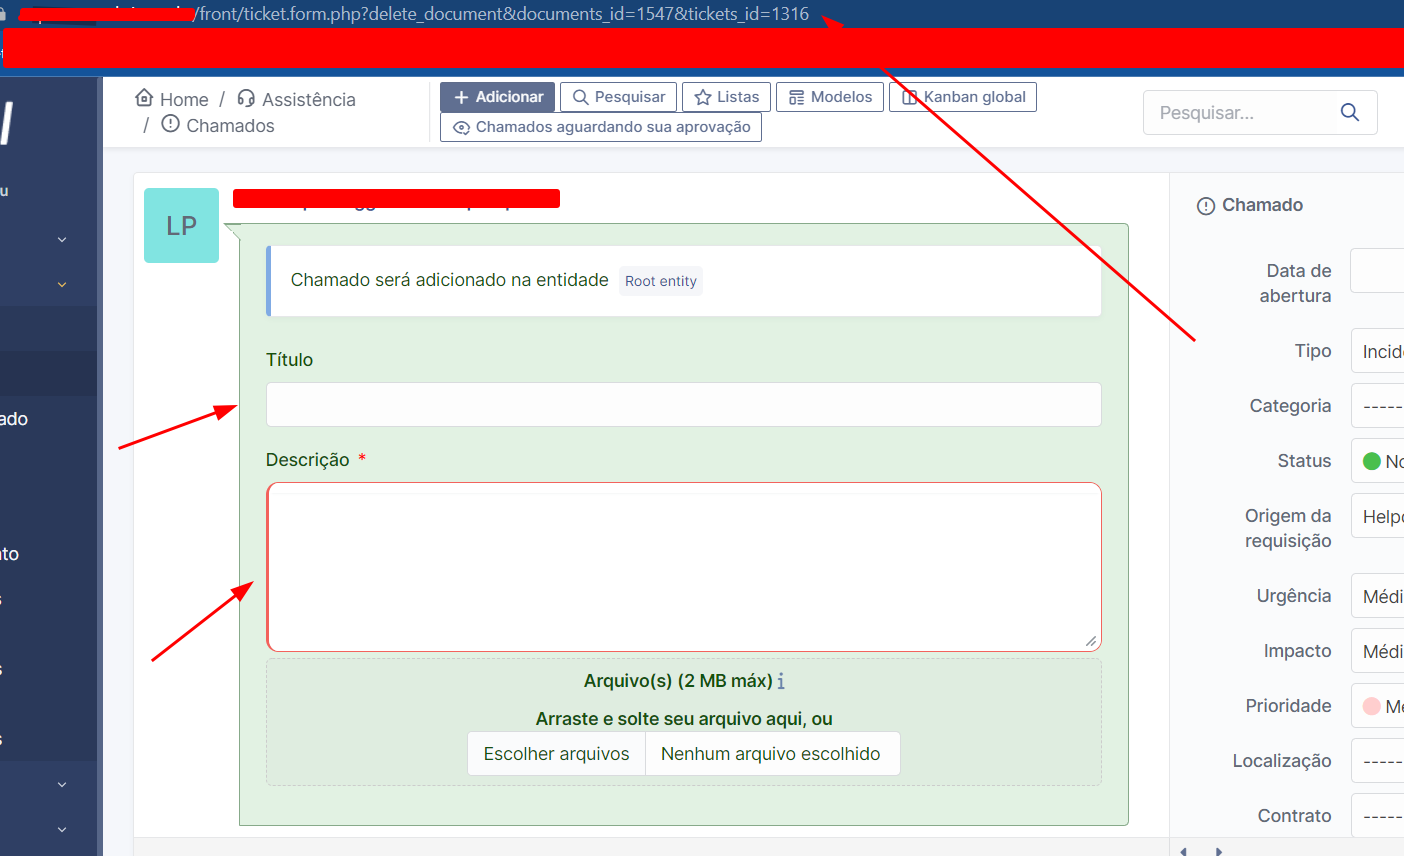Screen dimensions: 1404x856
Task: Click the Root entity badge in the notice
Action: point(660,281)
